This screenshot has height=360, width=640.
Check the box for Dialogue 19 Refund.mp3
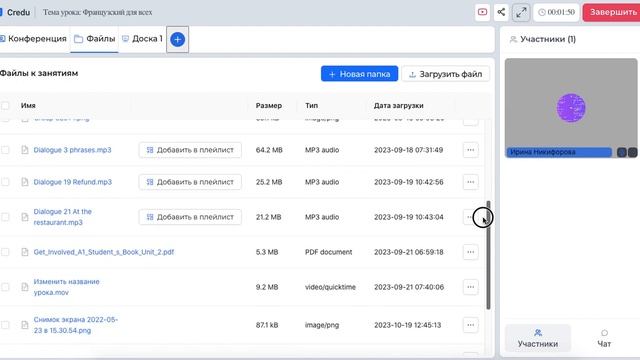pos(5,182)
